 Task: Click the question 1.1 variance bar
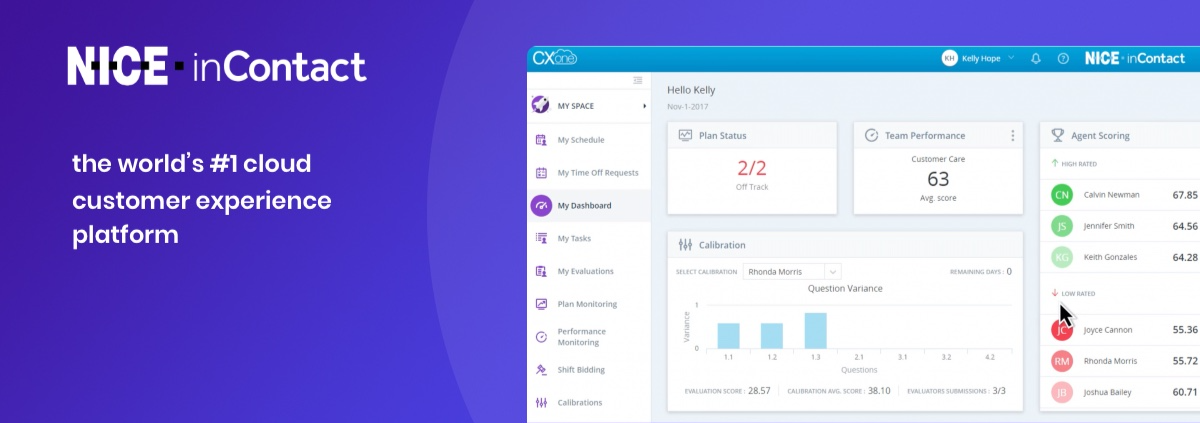click(728, 335)
